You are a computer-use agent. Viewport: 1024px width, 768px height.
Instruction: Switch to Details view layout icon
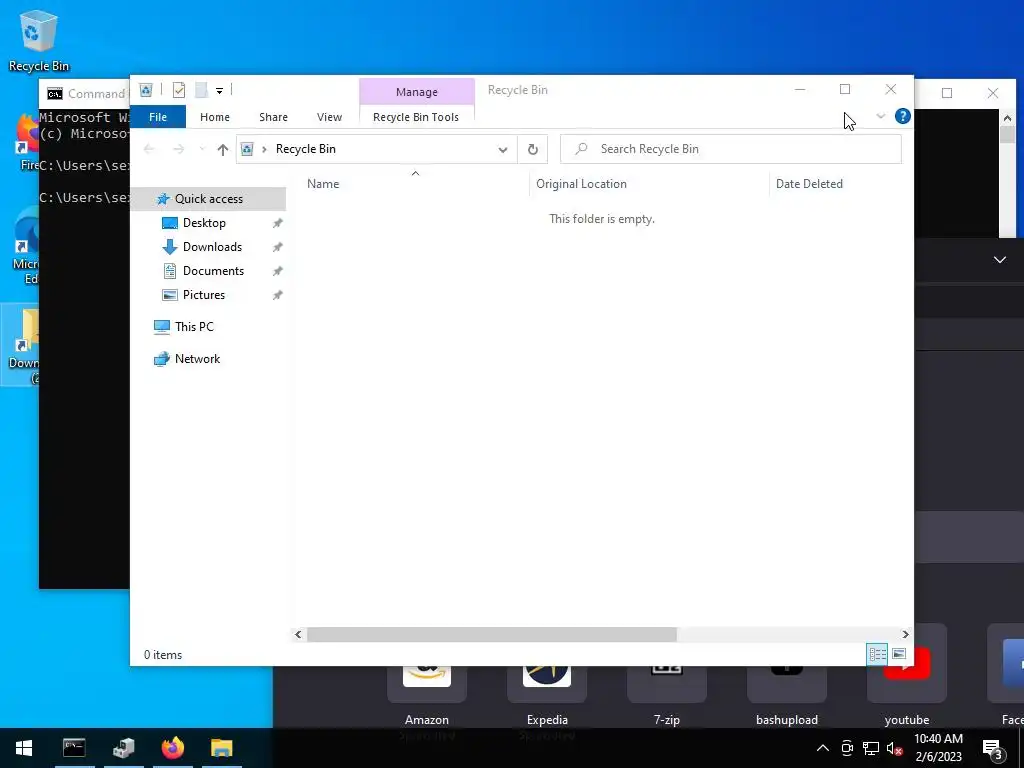pos(877,654)
